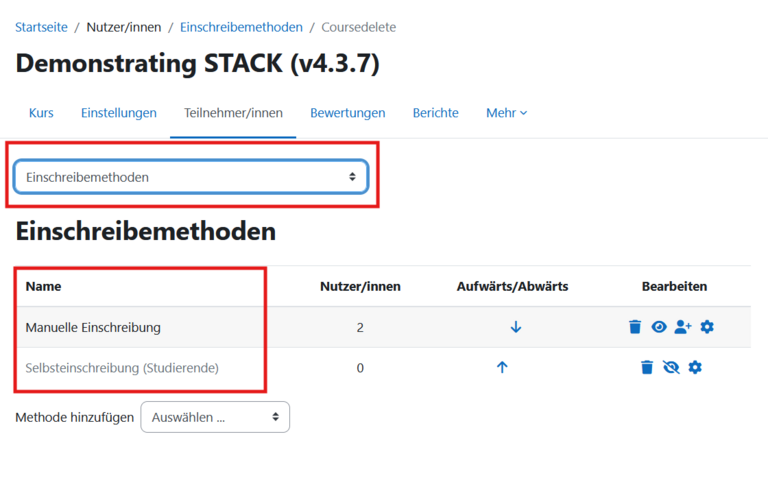Go to the Bewertungen tab

pos(347,113)
